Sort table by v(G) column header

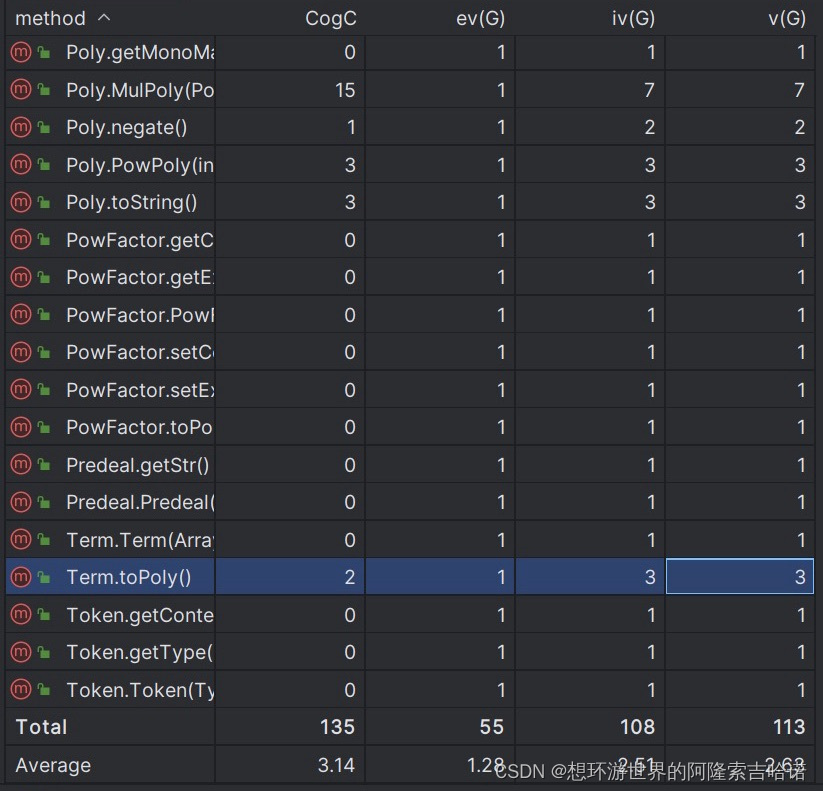point(787,18)
